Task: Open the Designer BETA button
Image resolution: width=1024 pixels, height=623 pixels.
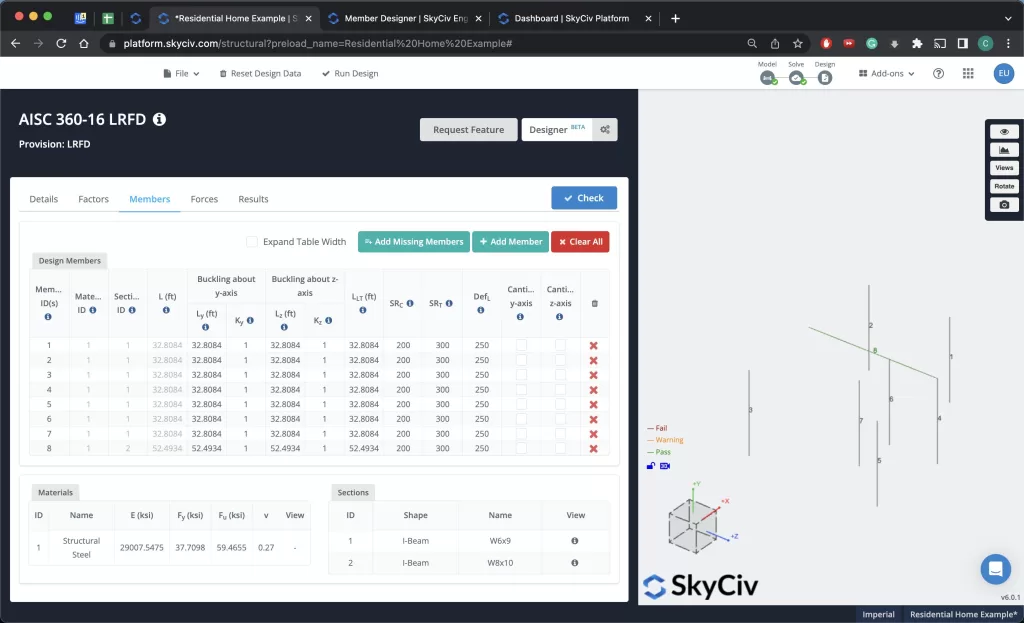Action: point(557,129)
